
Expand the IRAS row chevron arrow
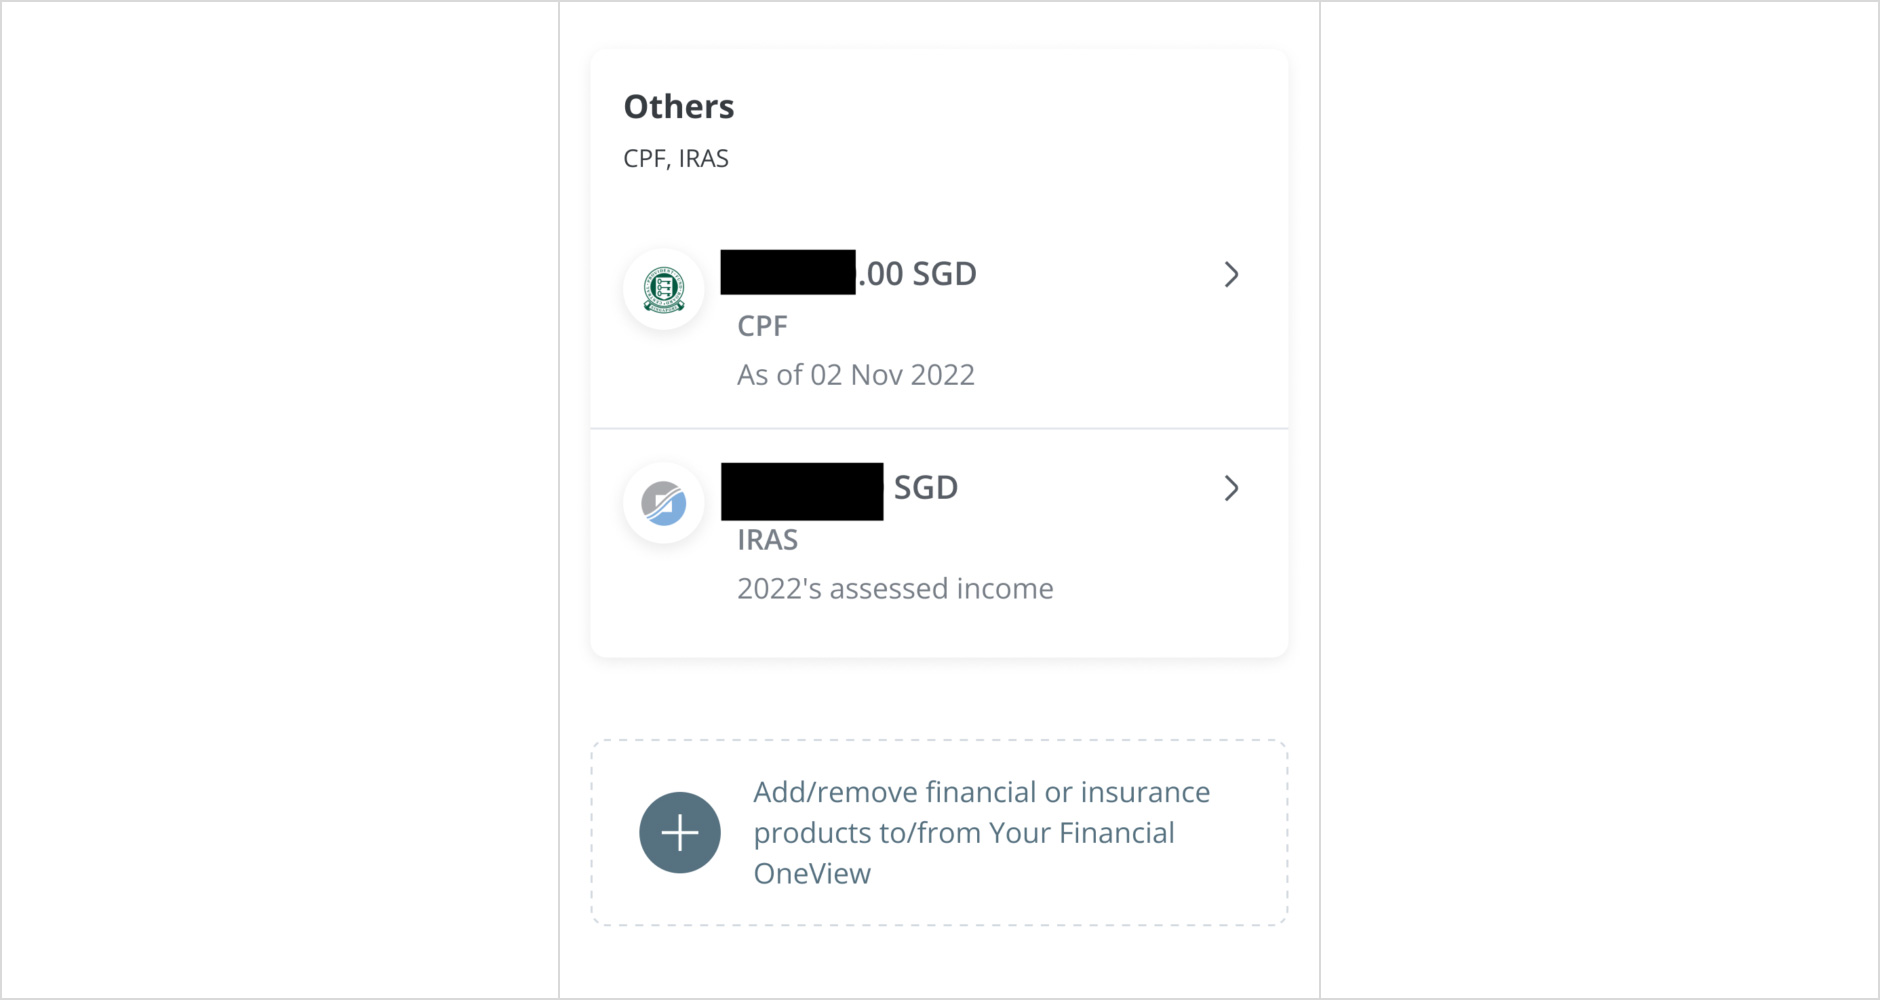[1231, 488]
